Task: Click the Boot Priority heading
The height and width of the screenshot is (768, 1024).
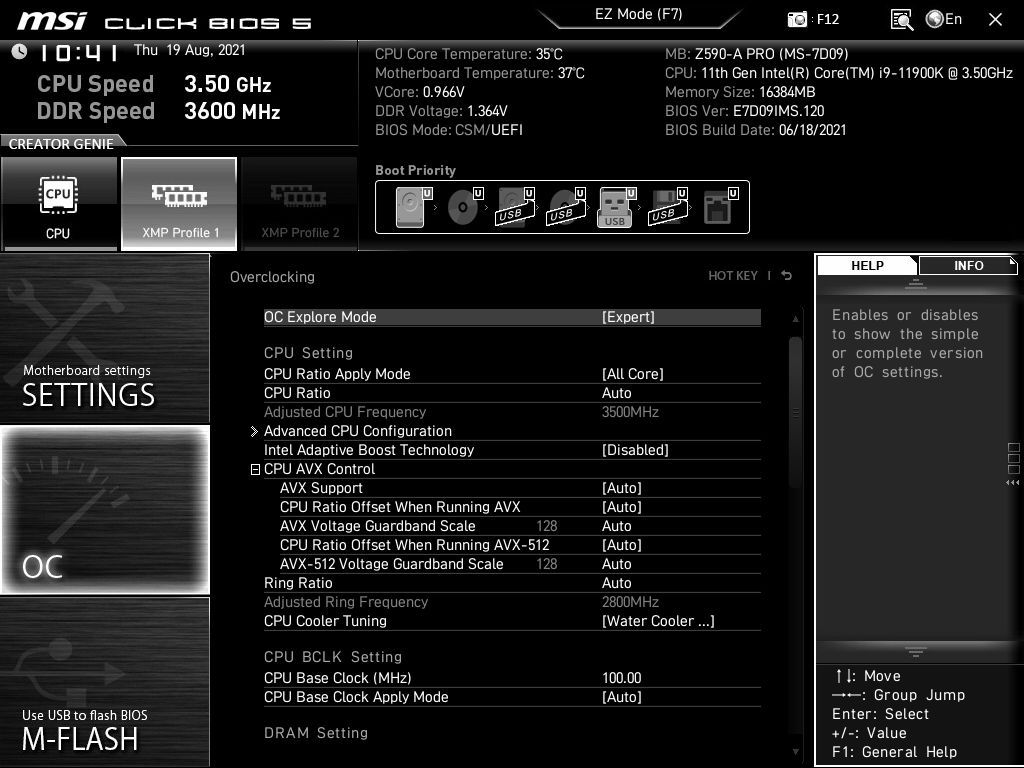Action: coord(415,170)
